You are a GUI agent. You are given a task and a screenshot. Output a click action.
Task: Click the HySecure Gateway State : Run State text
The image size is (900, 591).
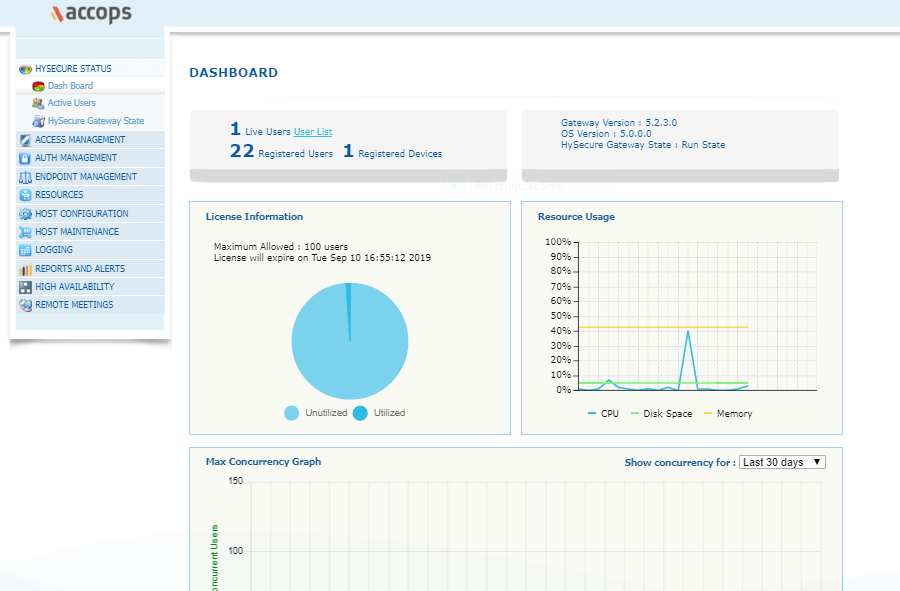point(643,145)
